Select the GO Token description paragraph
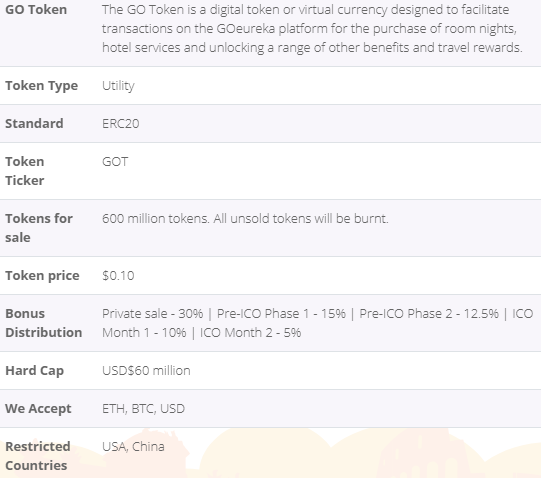 312,29
